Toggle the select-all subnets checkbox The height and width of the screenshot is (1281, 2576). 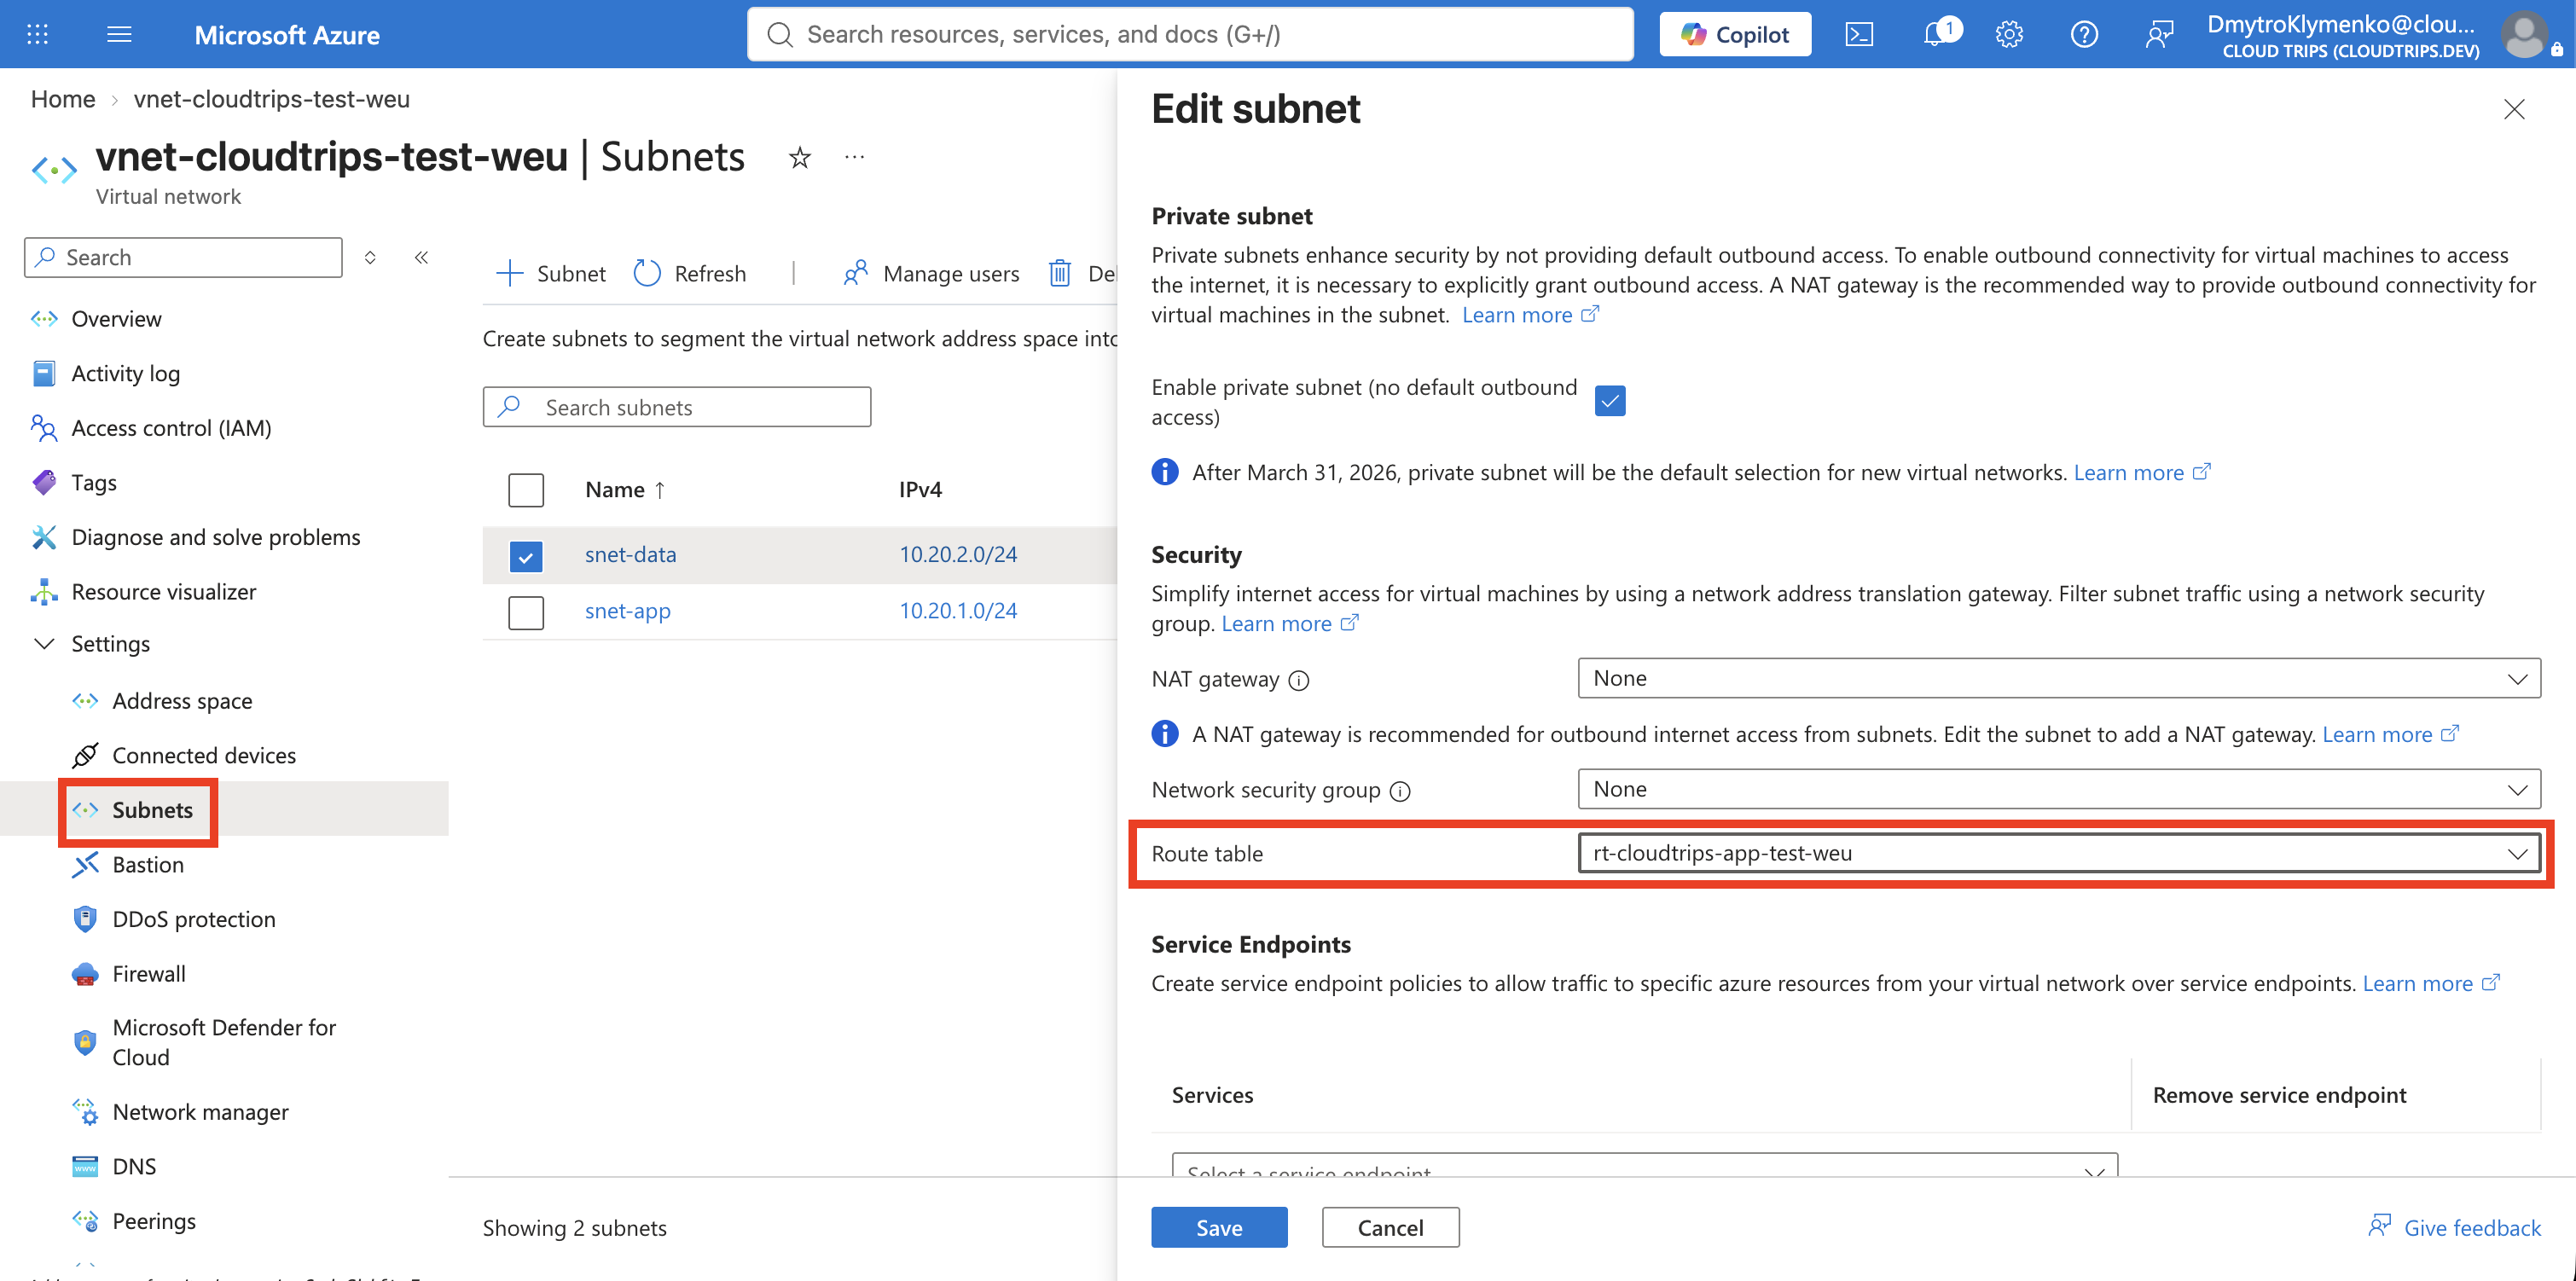[526, 490]
